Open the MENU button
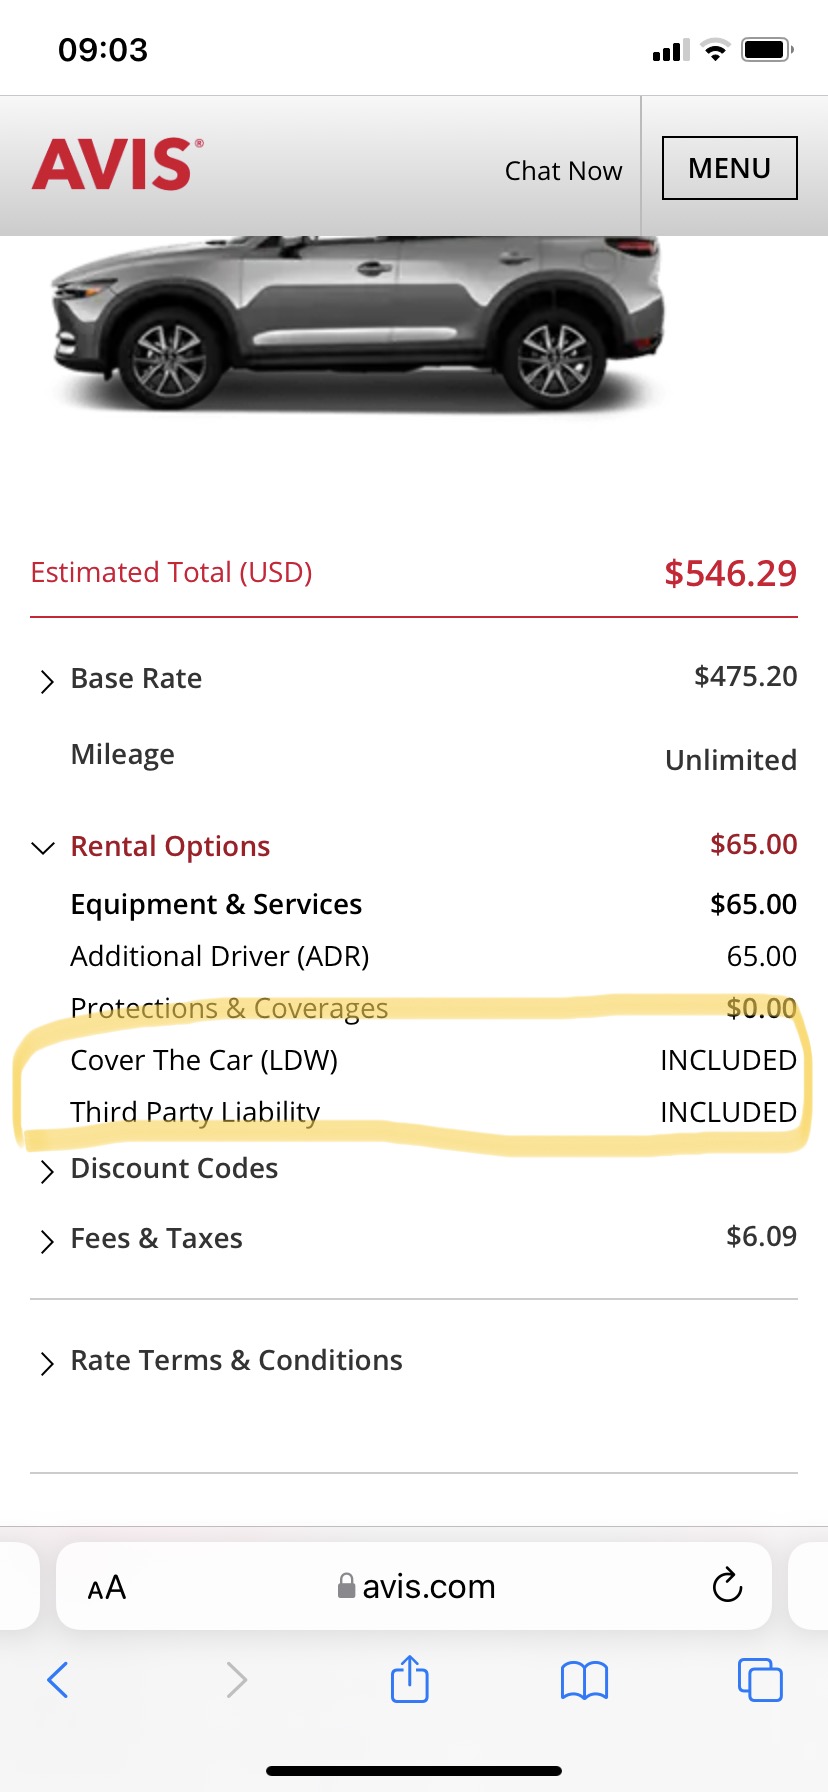This screenshot has height=1792, width=828. (729, 168)
